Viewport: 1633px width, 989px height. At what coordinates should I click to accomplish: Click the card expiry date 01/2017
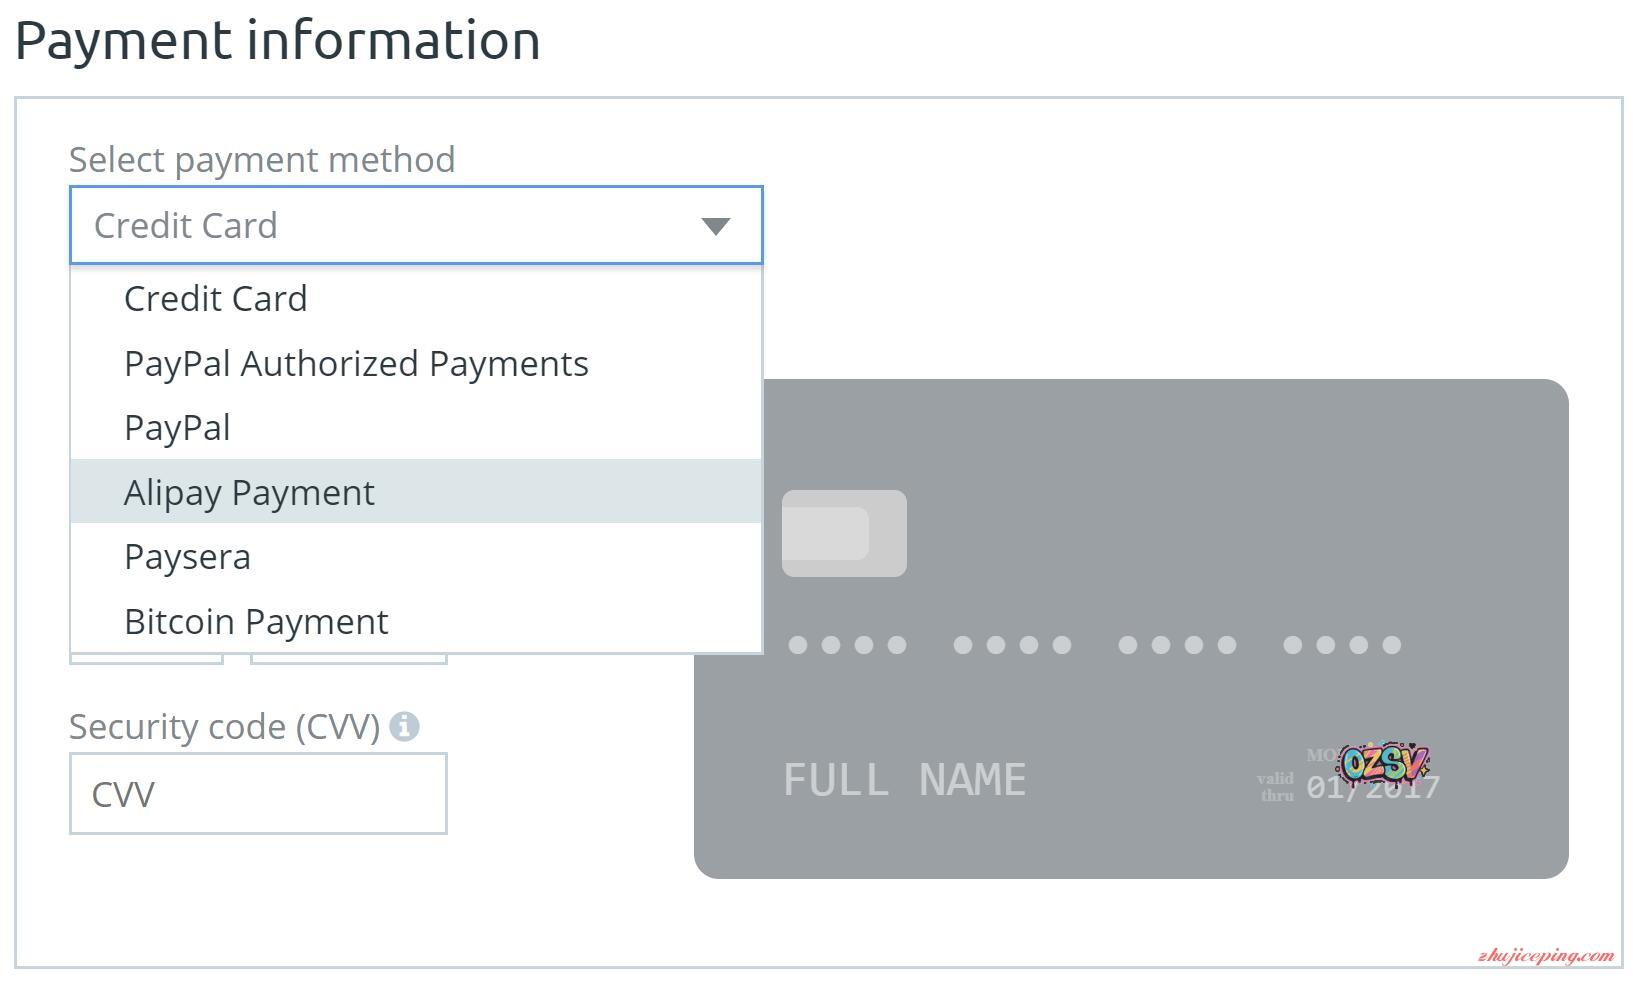1372,789
